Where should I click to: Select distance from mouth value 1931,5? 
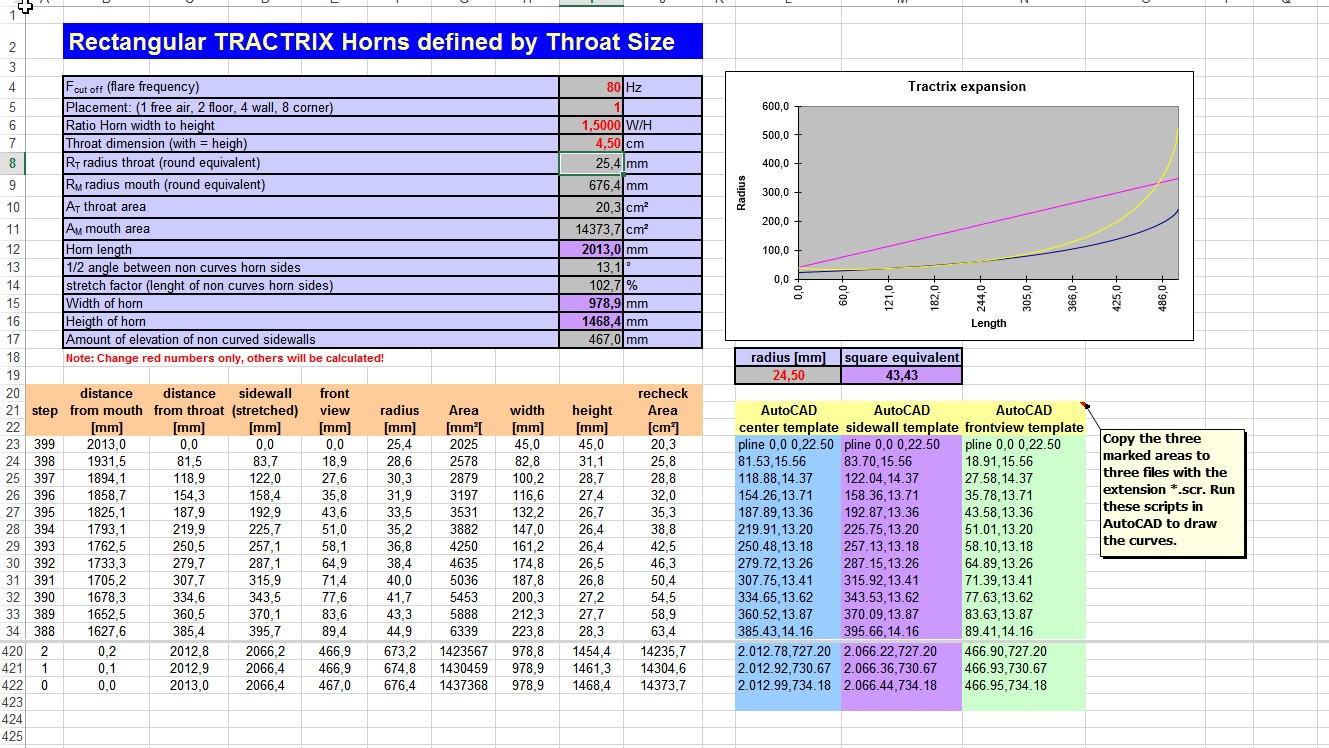(x=107, y=462)
